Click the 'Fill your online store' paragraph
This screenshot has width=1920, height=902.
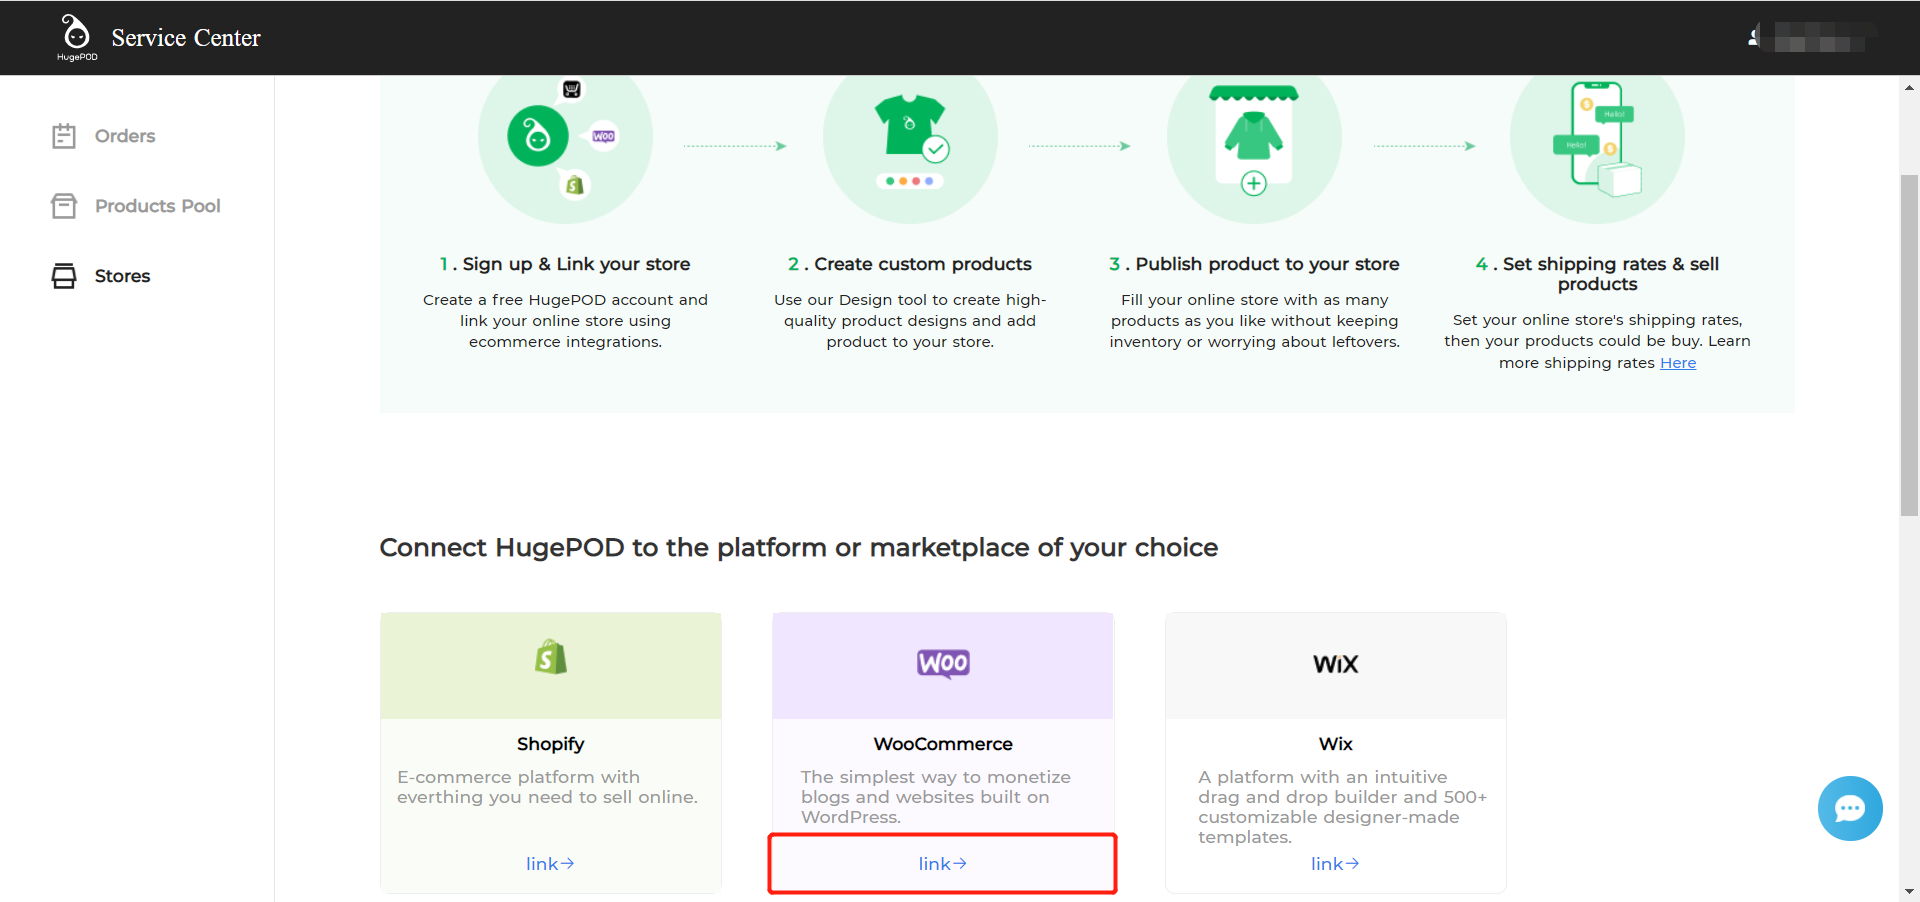(x=1254, y=321)
